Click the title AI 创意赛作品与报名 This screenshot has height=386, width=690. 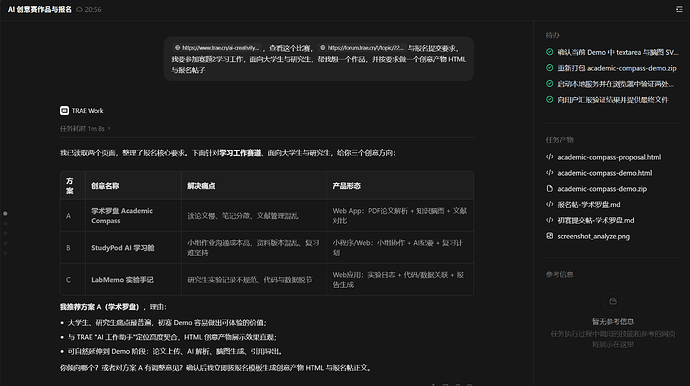pyautogui.click(x=40, y=9)
